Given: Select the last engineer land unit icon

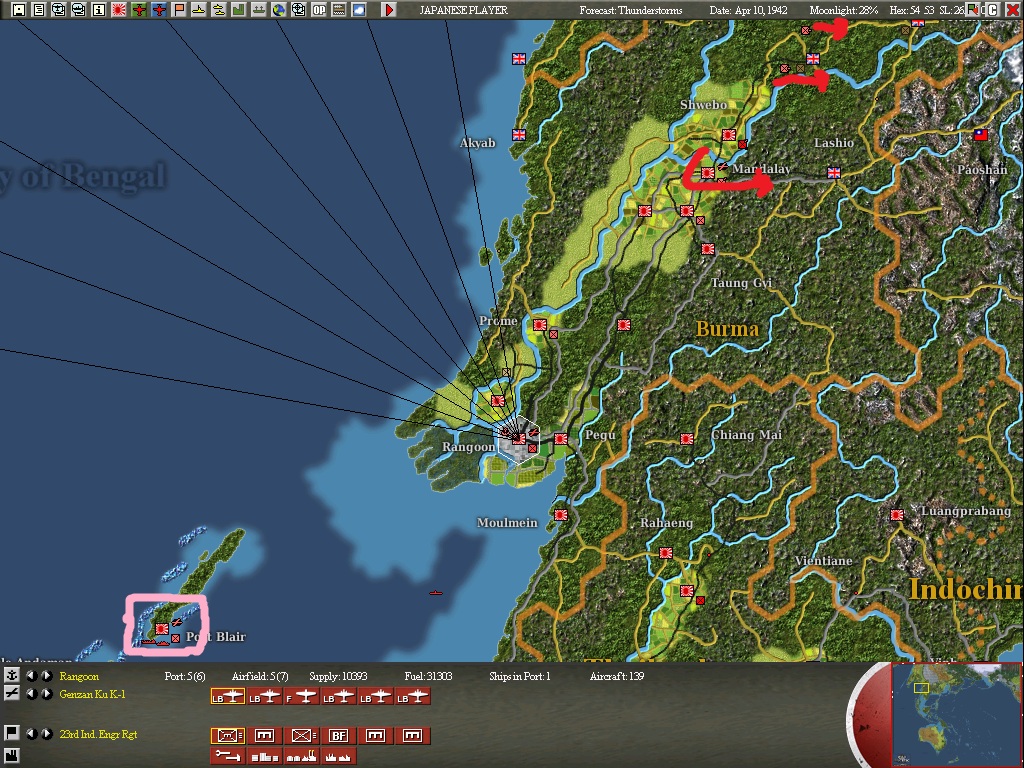Looking at the screenshot, I should click(x=413, y=736).
